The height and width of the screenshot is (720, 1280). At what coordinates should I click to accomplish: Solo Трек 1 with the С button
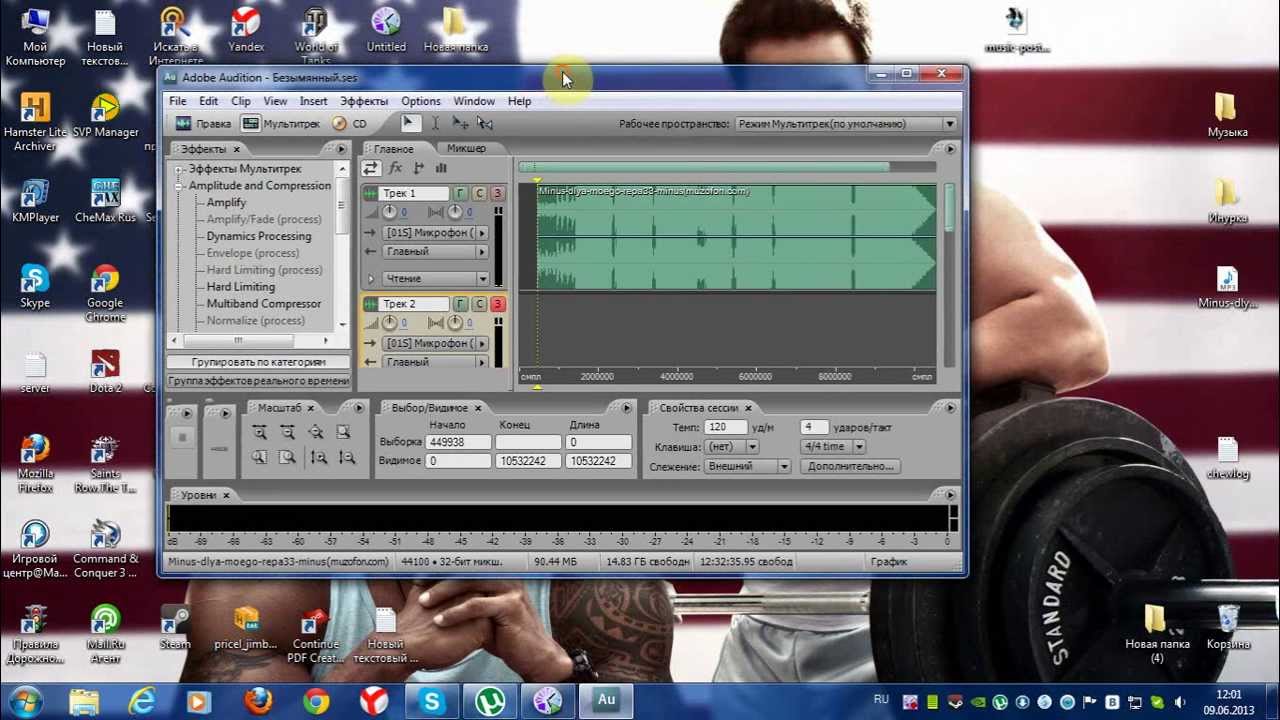[x=479, y=193]
